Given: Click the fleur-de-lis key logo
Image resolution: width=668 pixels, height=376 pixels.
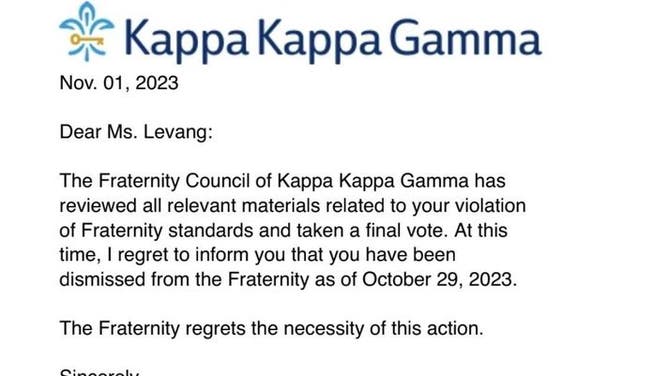Looking at the screenshot, I should 87,32.
